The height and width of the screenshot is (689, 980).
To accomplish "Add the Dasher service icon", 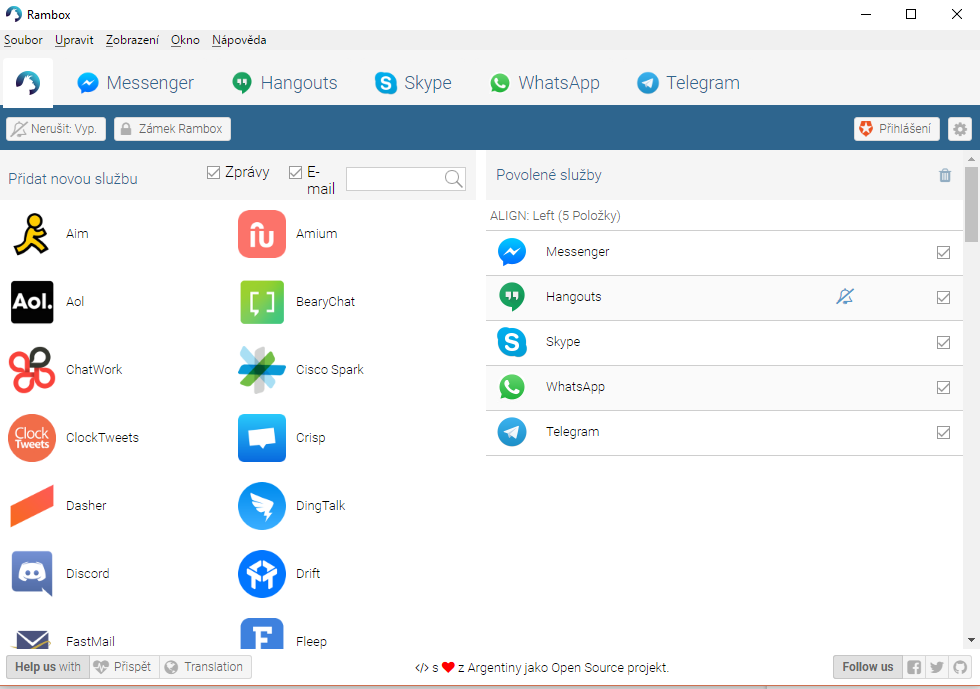I will click(32, 506).
